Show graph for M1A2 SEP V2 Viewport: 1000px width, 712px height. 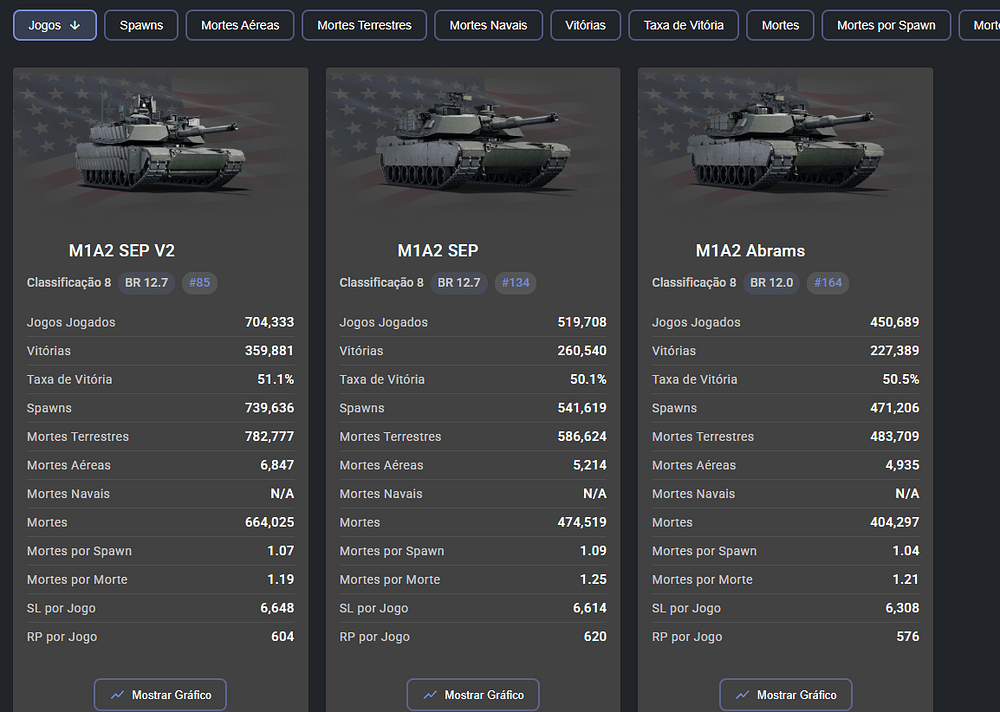pos(160,695)
